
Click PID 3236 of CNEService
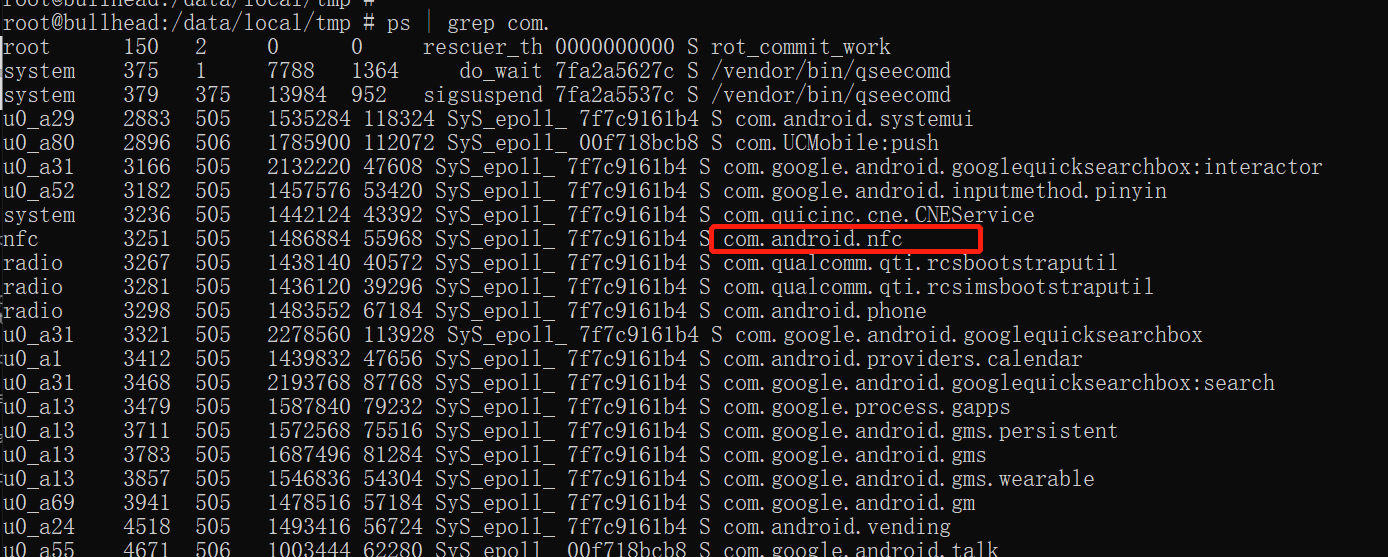point(147,215)
